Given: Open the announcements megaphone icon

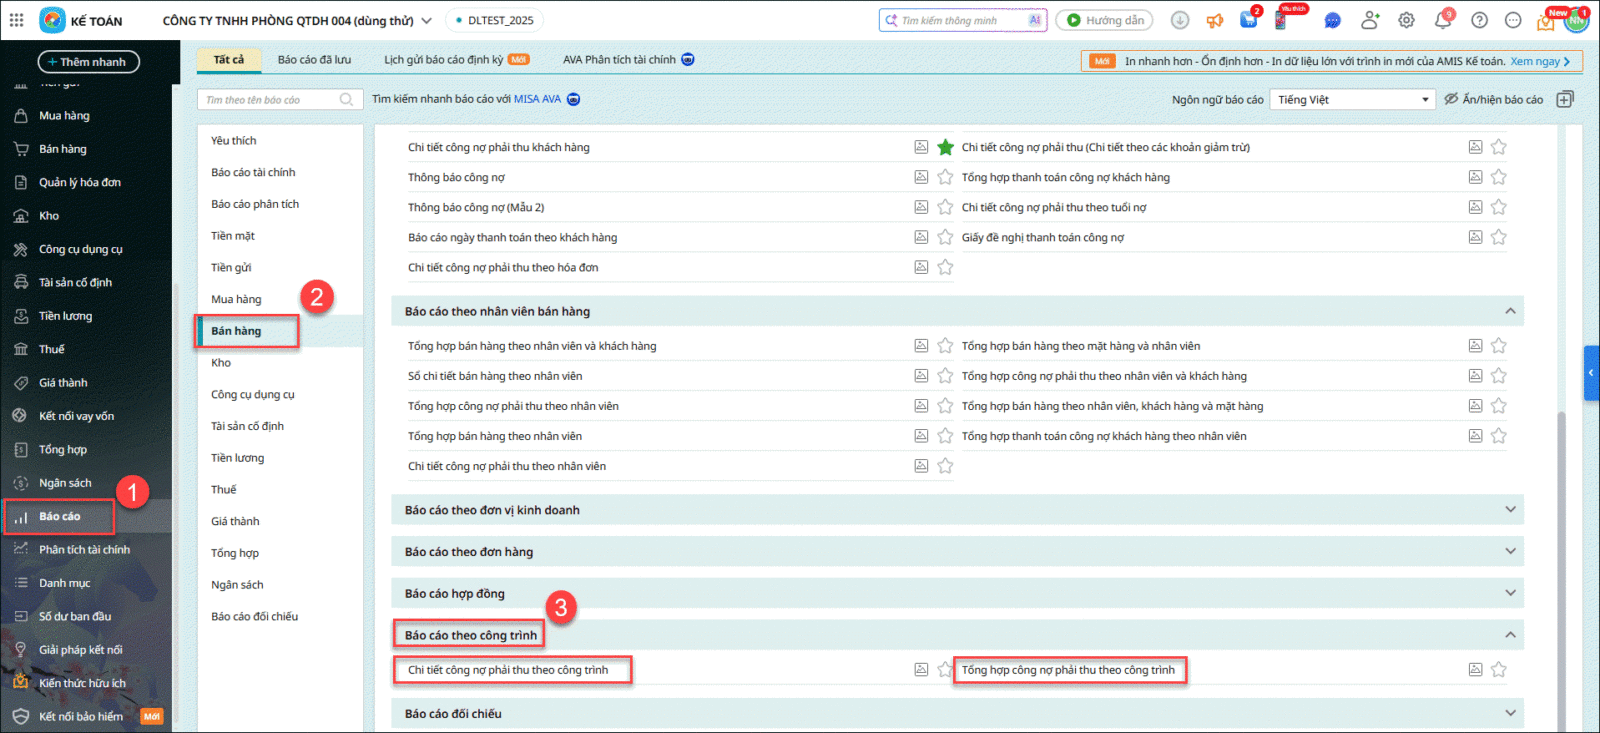Looking at the screenshot, I should click(1214, 20).
